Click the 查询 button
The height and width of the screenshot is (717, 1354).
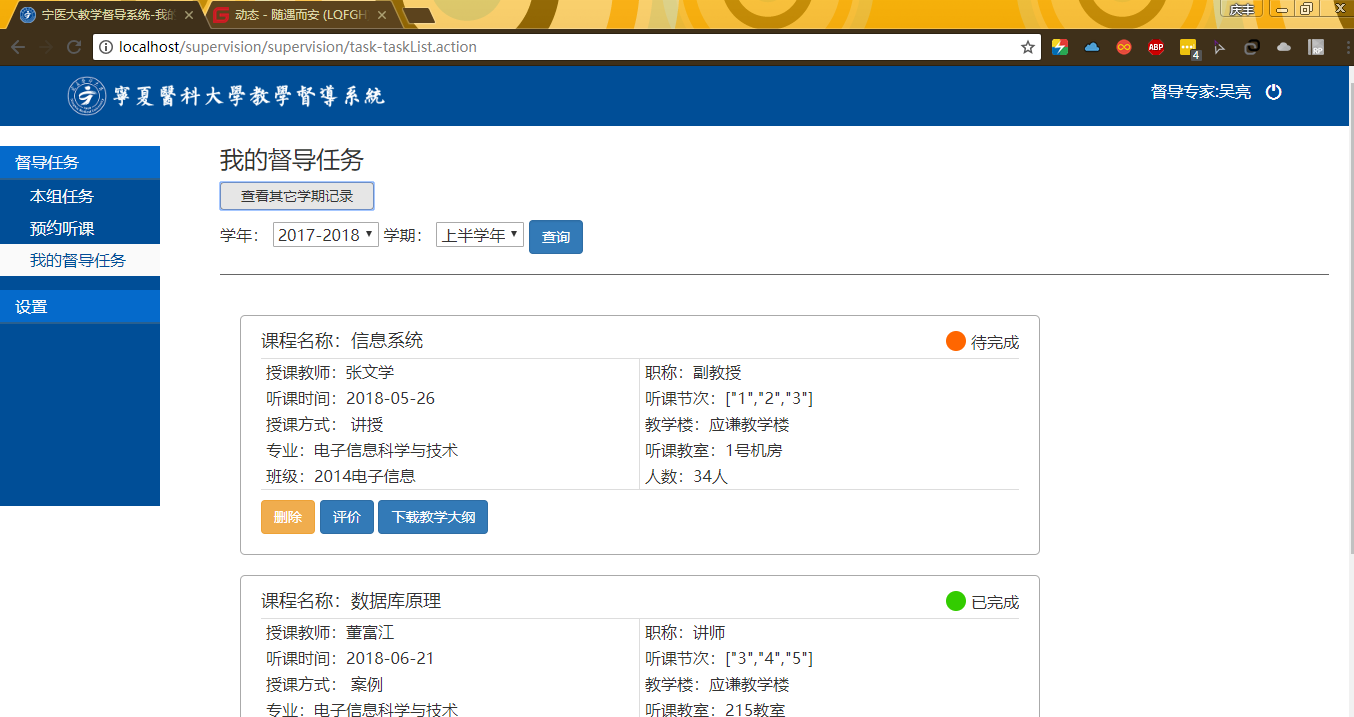coord(556,237)
